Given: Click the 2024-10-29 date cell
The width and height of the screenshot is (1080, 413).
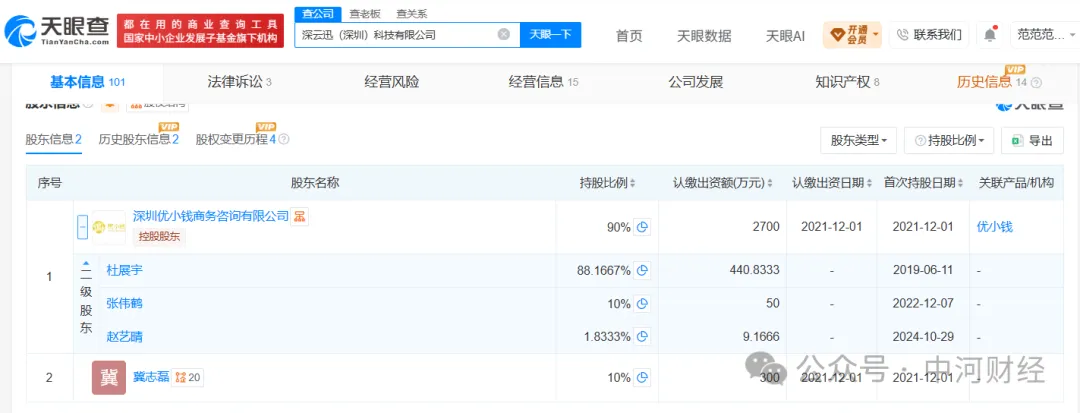Looking at the screenshot, I should click(922, 337).
